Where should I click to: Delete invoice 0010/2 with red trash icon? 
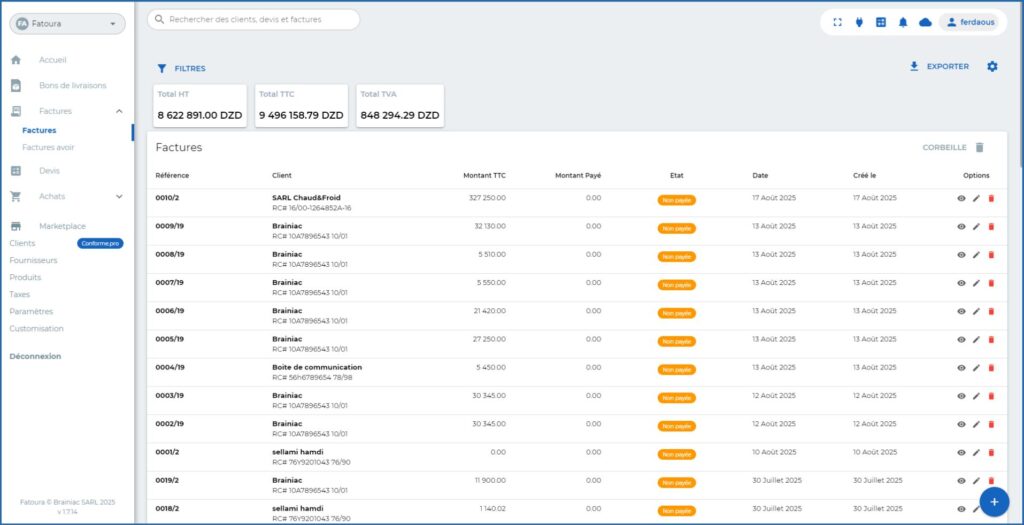coord(991,199)
